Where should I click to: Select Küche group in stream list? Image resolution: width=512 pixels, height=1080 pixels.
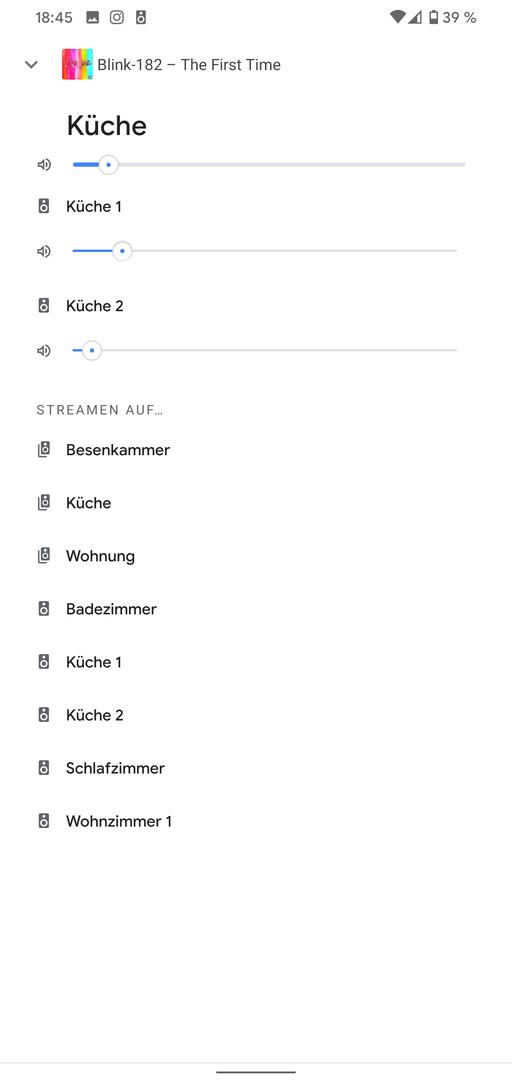256,503
